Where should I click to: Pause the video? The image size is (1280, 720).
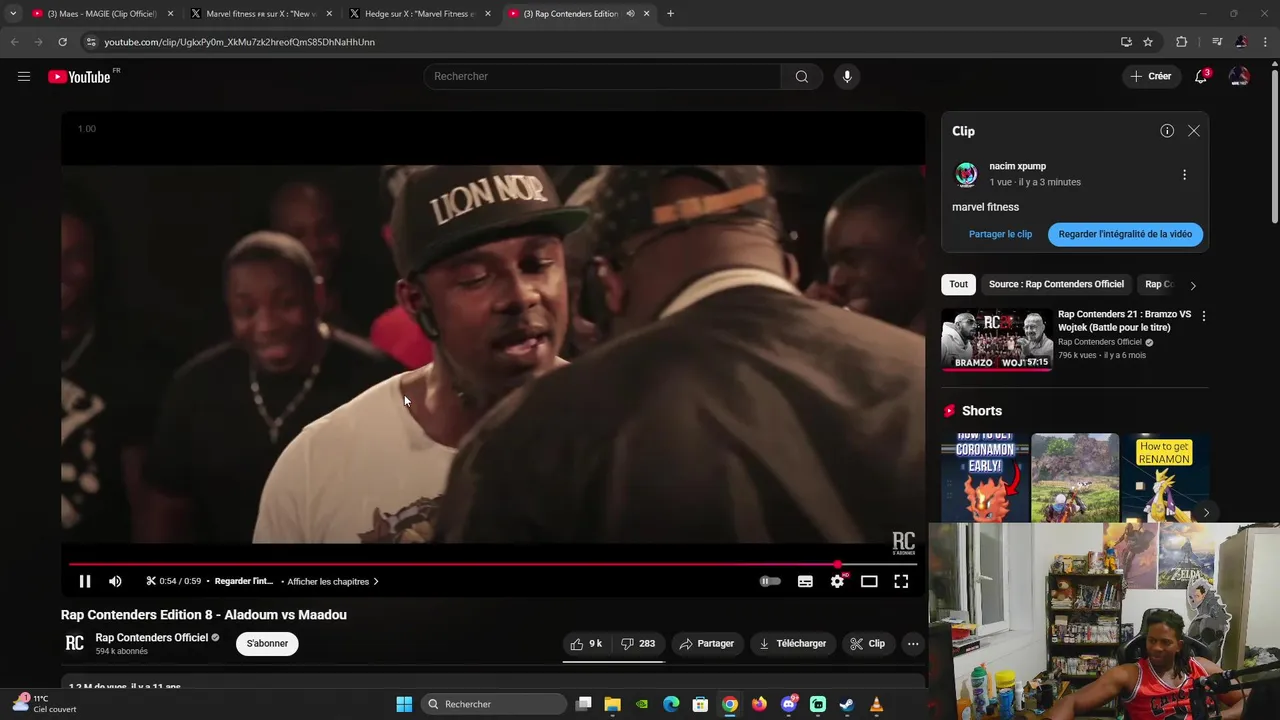click(85, 581)
